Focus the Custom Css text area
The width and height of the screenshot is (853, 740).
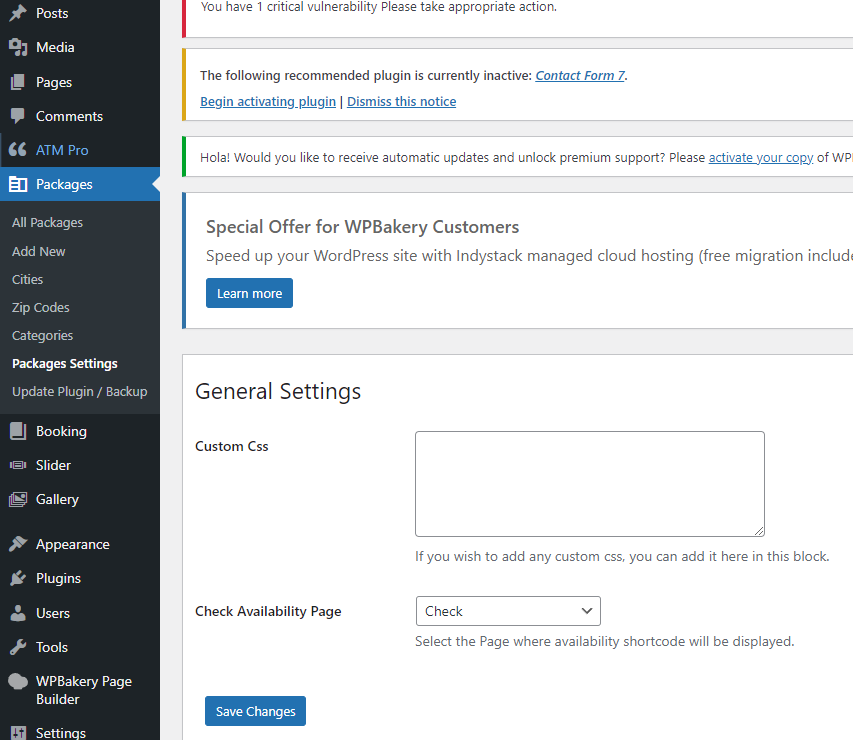[x=590, y=484]
